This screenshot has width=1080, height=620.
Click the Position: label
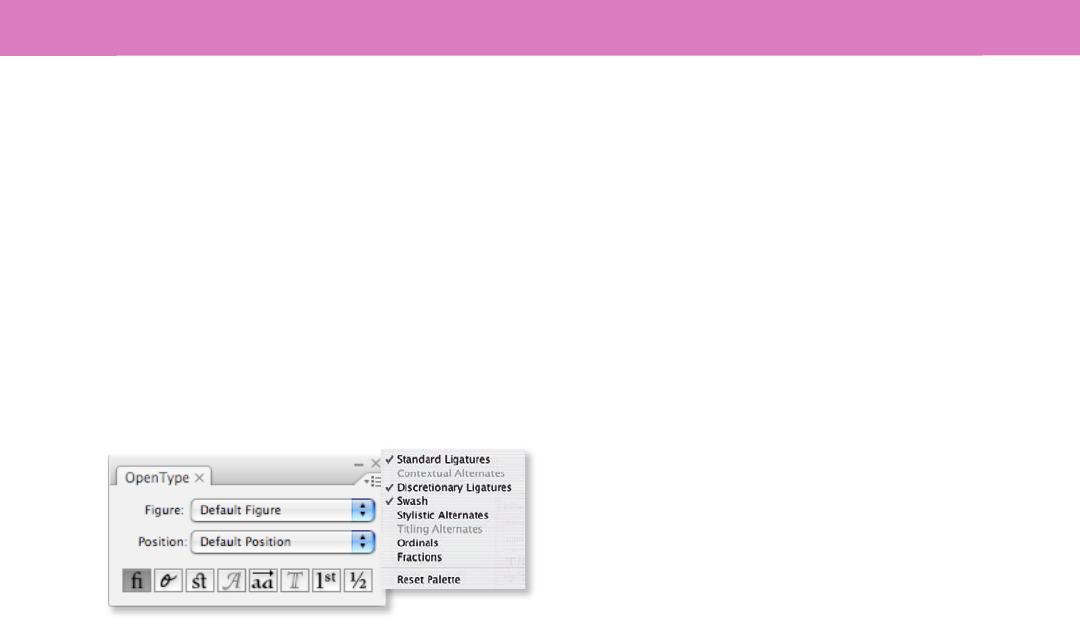[163, 541]
